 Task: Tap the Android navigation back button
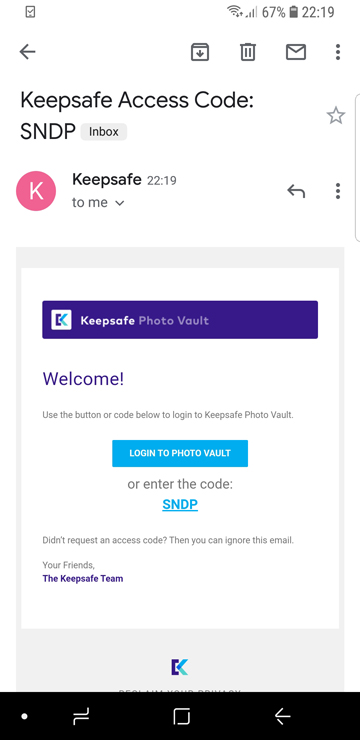283,717
